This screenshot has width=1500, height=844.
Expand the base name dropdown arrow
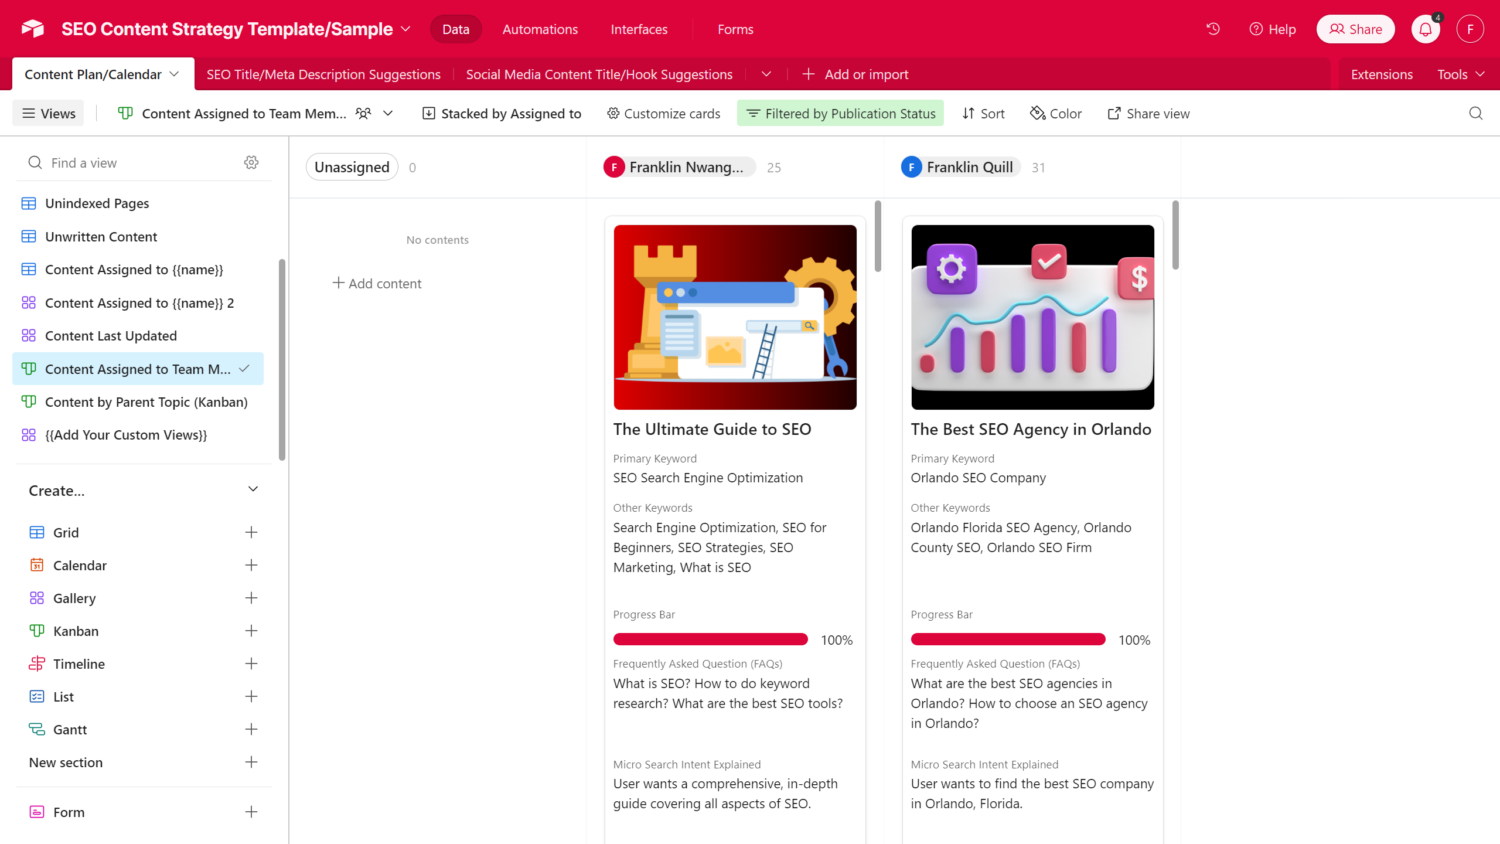coord(406,29)
